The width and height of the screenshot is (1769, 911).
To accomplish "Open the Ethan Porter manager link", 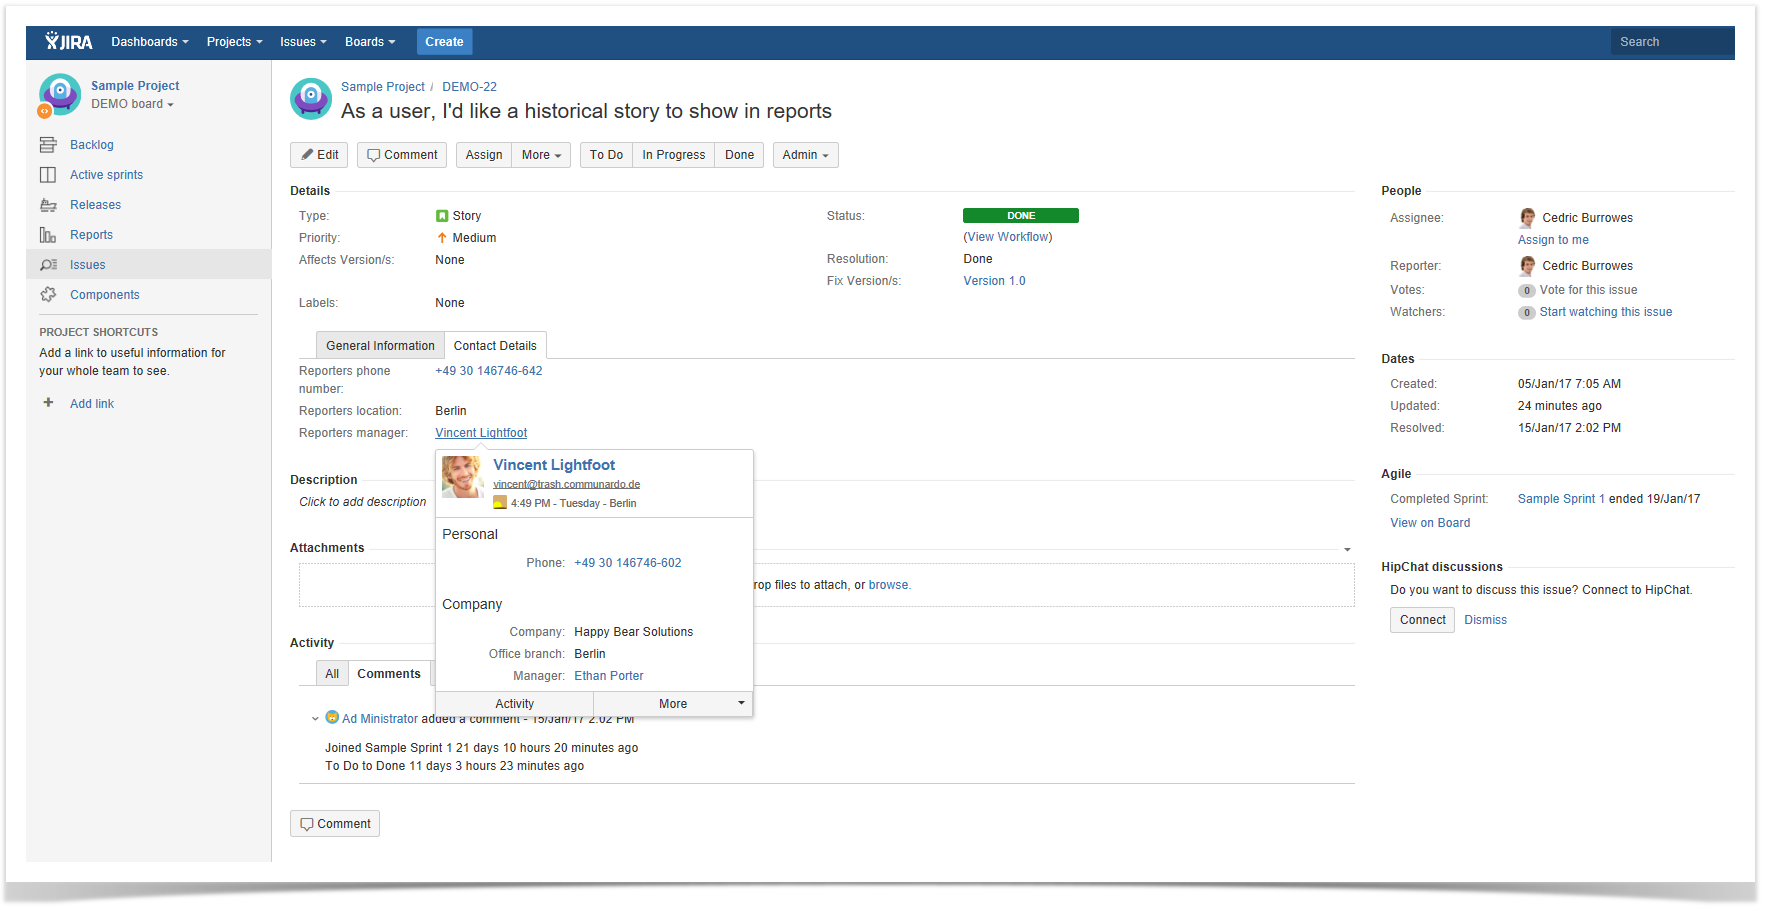I will [609, 676].
